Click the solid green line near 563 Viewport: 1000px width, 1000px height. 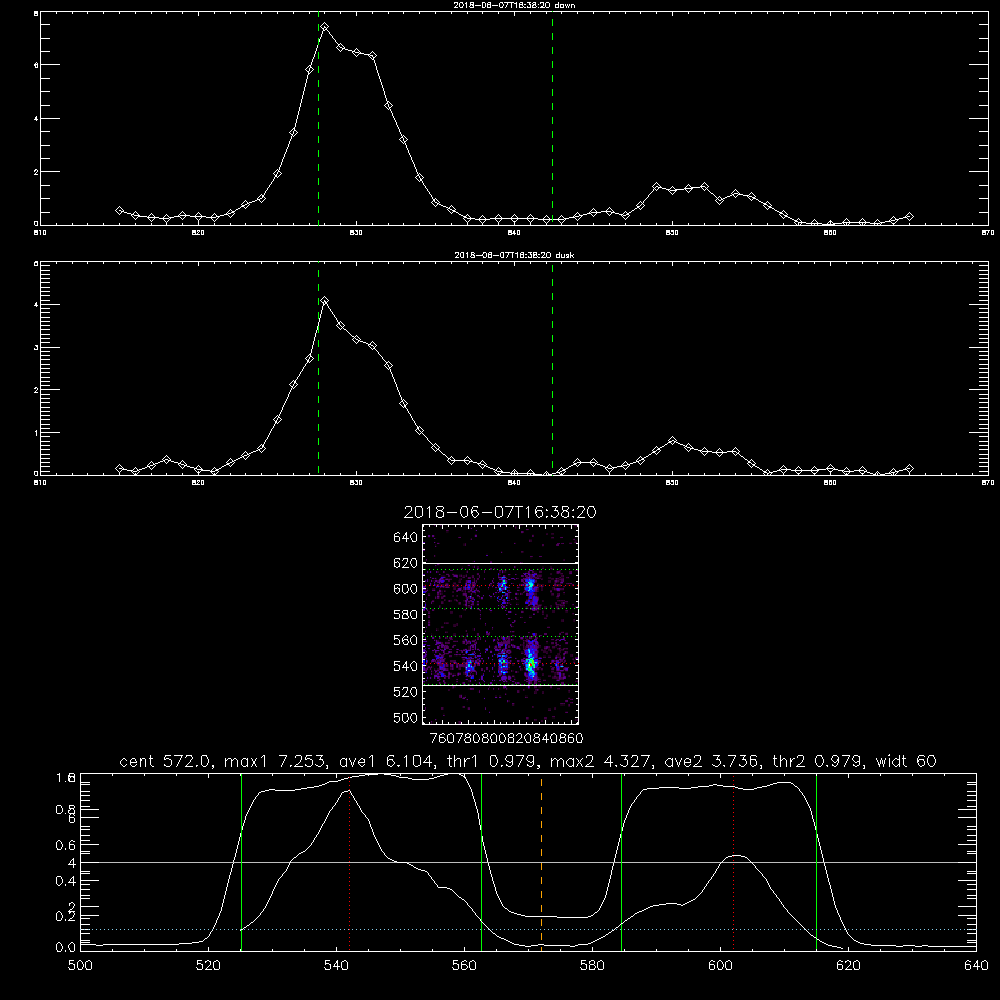point(482,862)
